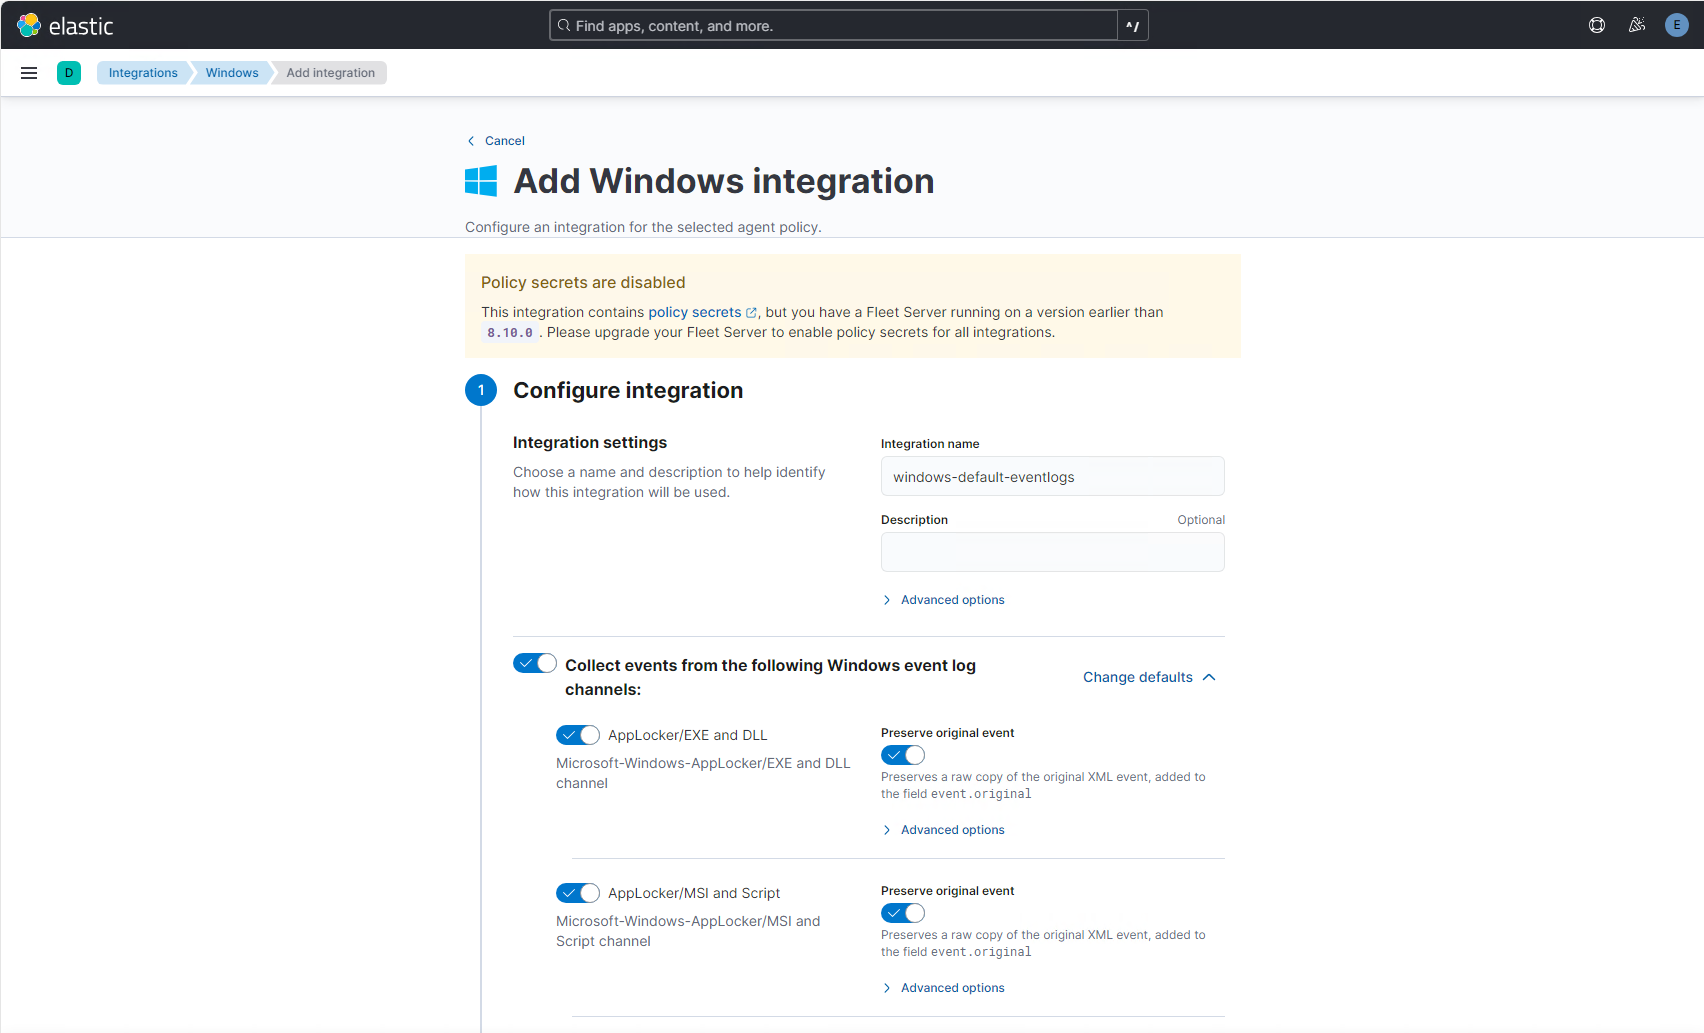Click the back chevron beside Cancel
The image size is (1704, 1033).
tap(471, 141)
